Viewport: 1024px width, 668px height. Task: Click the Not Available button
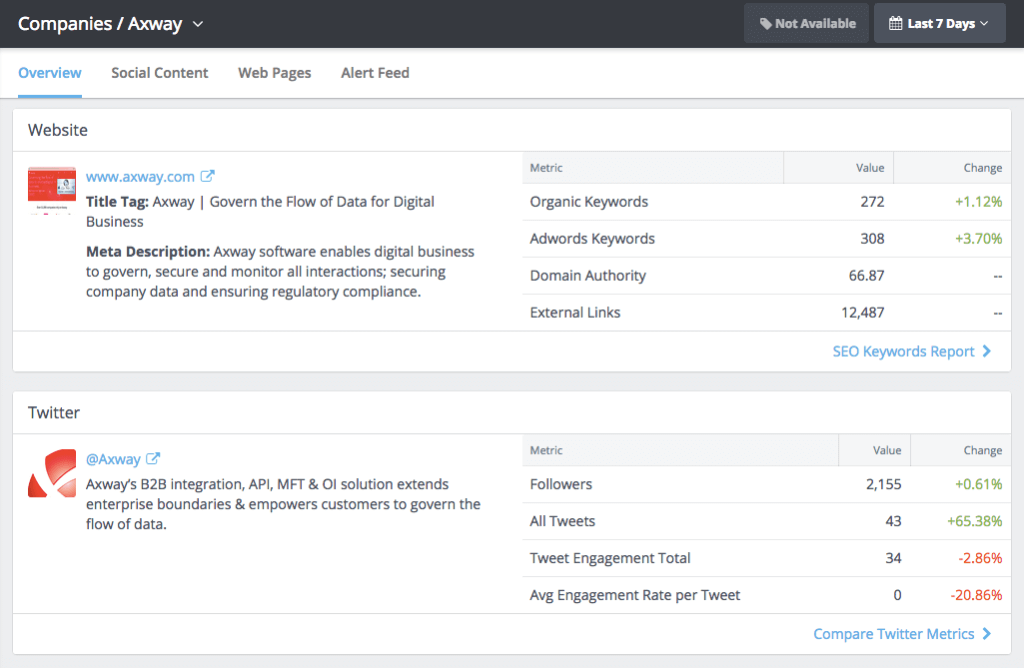(806, 22)
